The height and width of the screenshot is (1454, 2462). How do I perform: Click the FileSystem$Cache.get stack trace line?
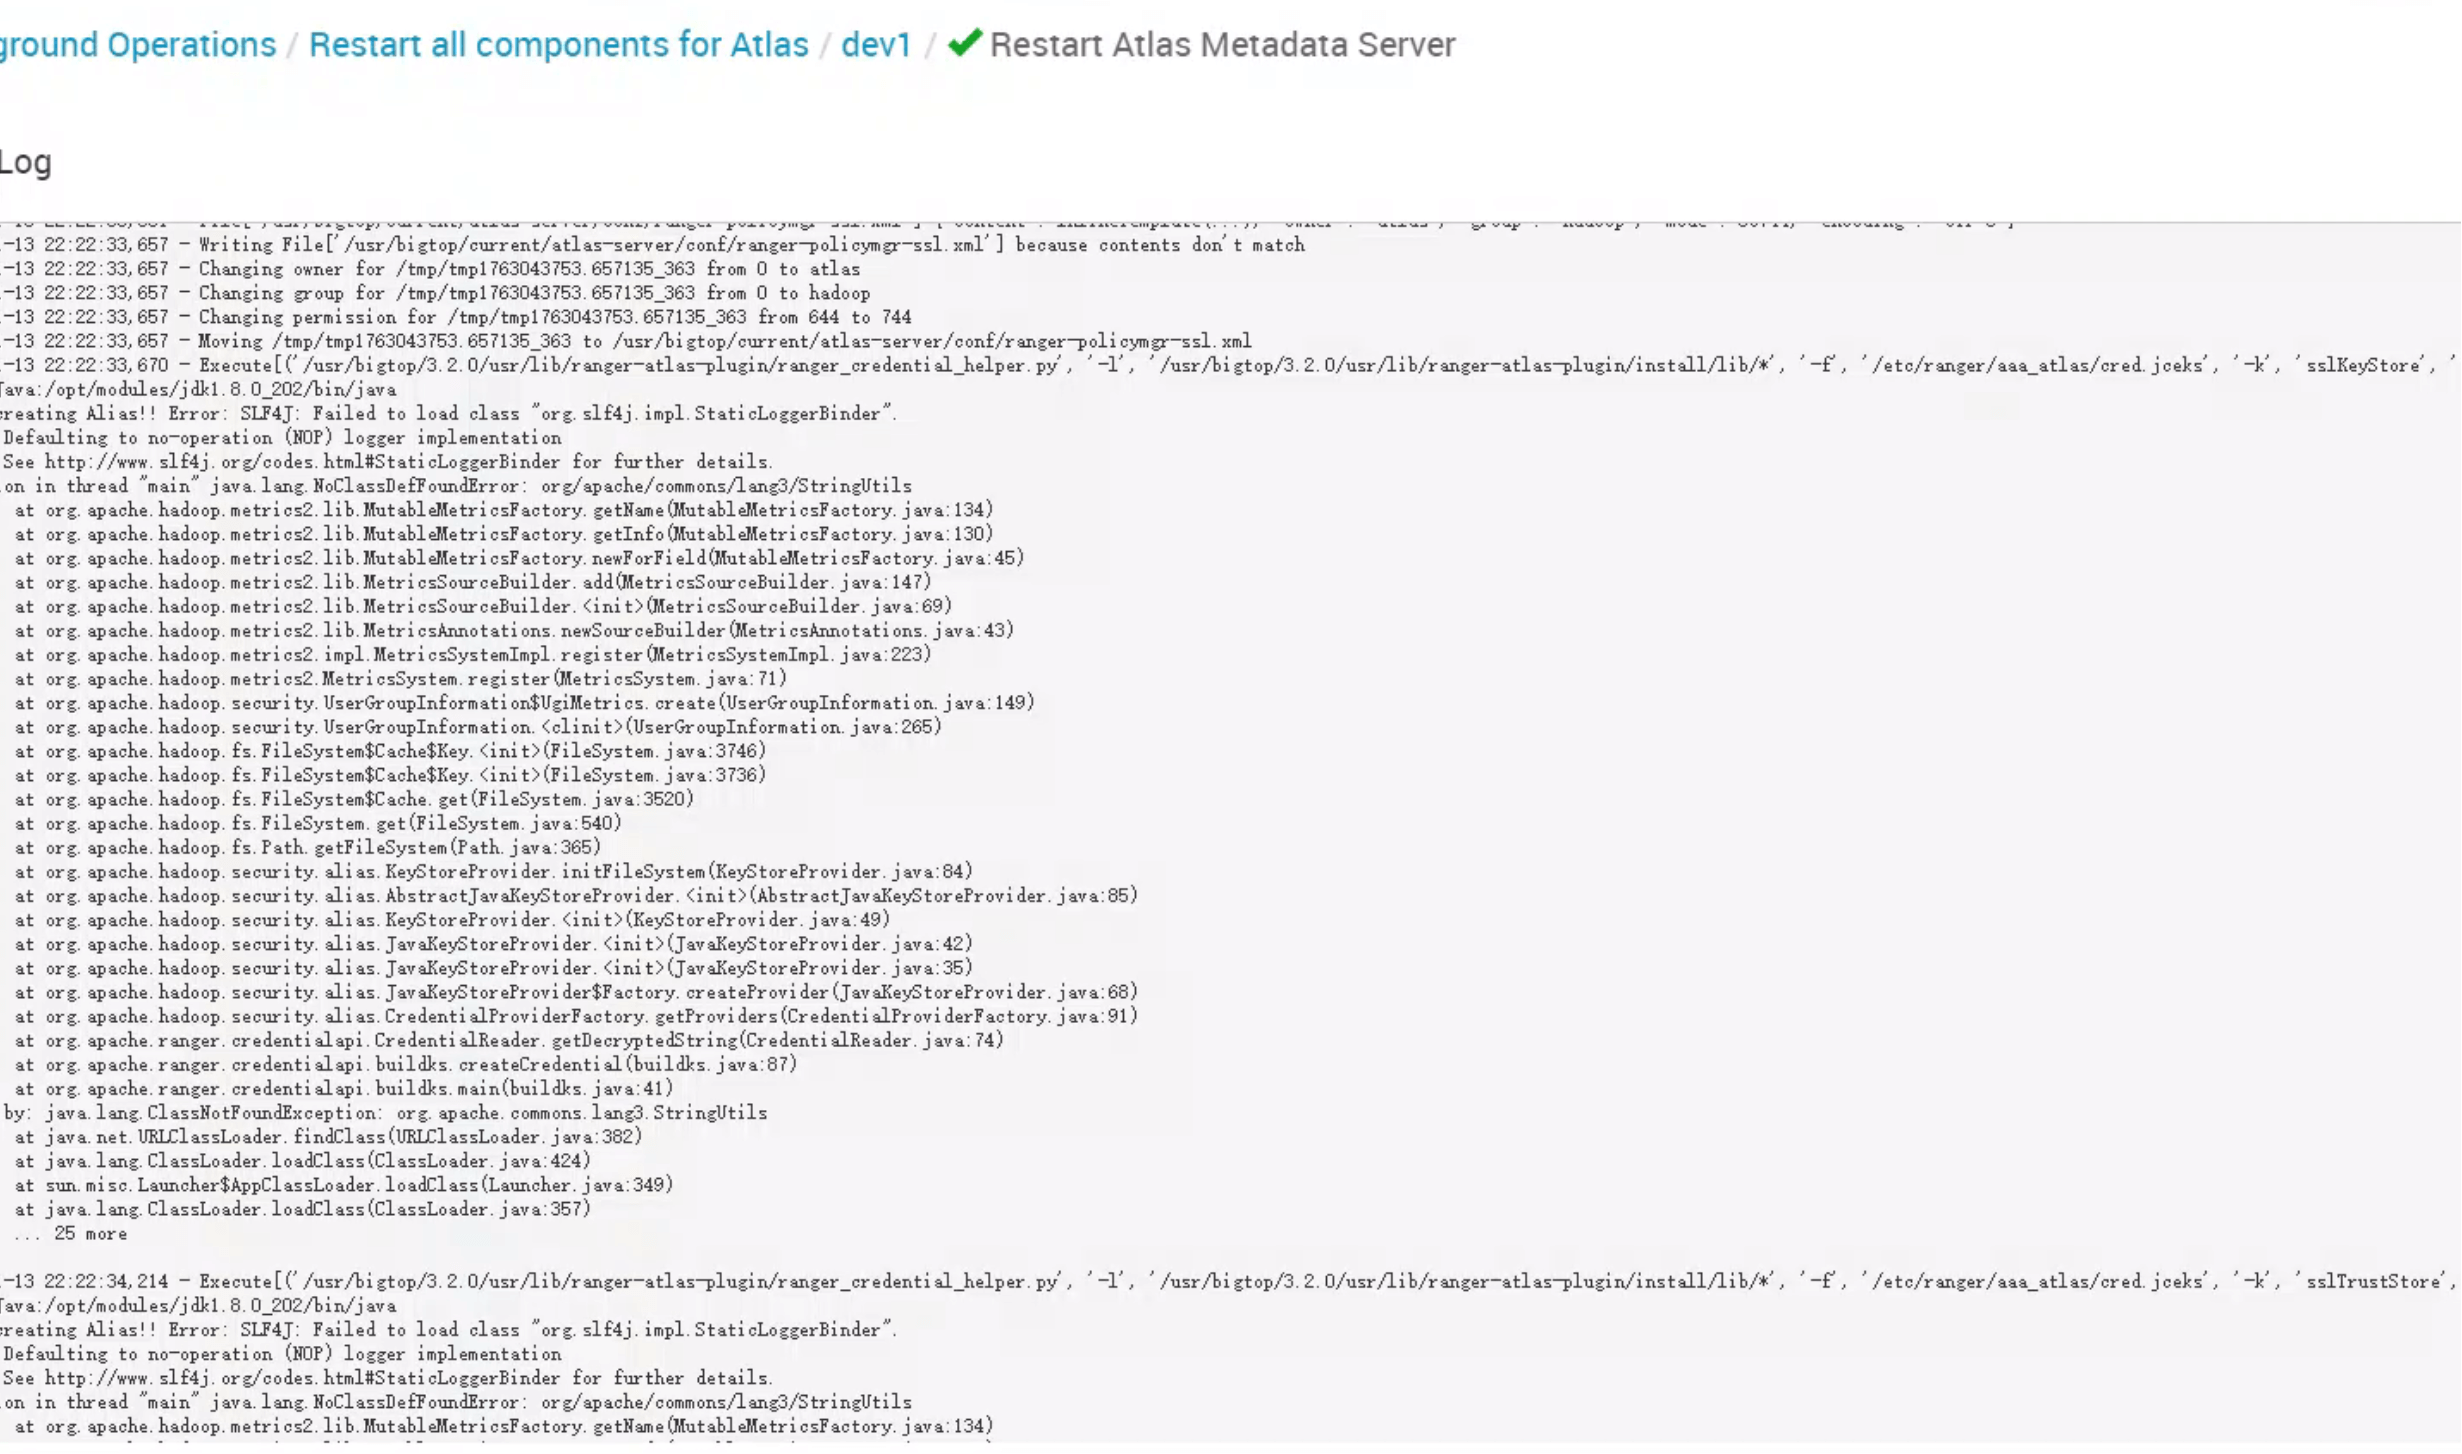coord(354,799)
